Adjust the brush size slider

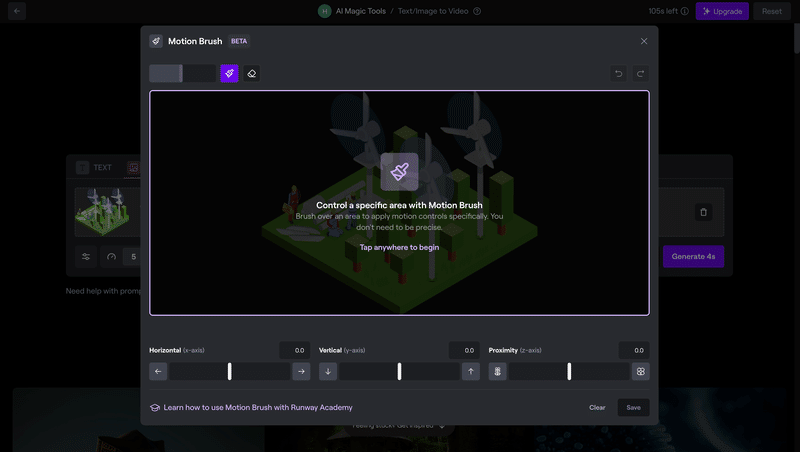coord(182,73)
